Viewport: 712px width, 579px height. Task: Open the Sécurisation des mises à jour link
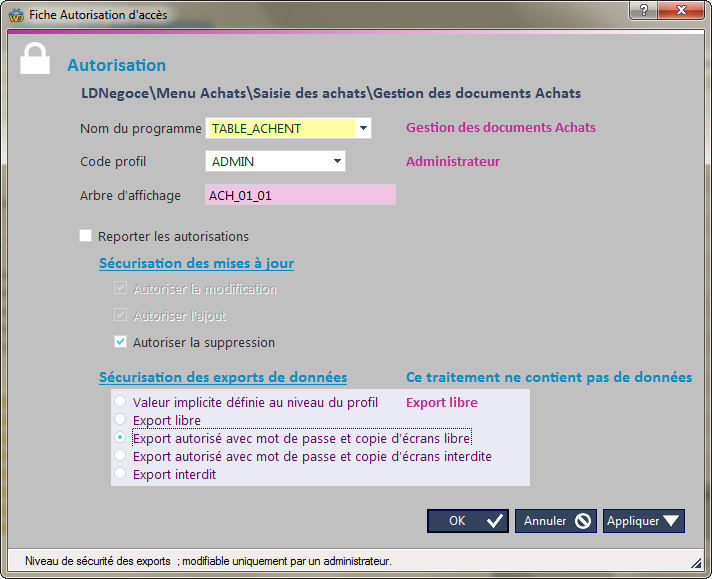196,264
